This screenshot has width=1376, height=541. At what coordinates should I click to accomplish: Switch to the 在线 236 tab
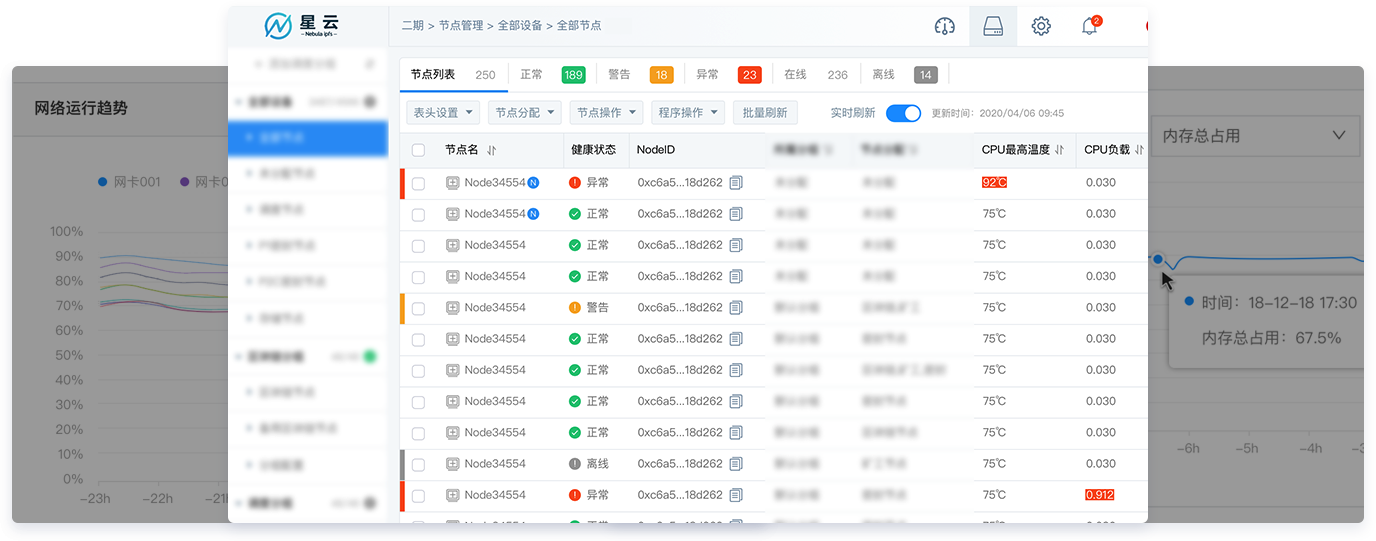click(x=816, y=75)
